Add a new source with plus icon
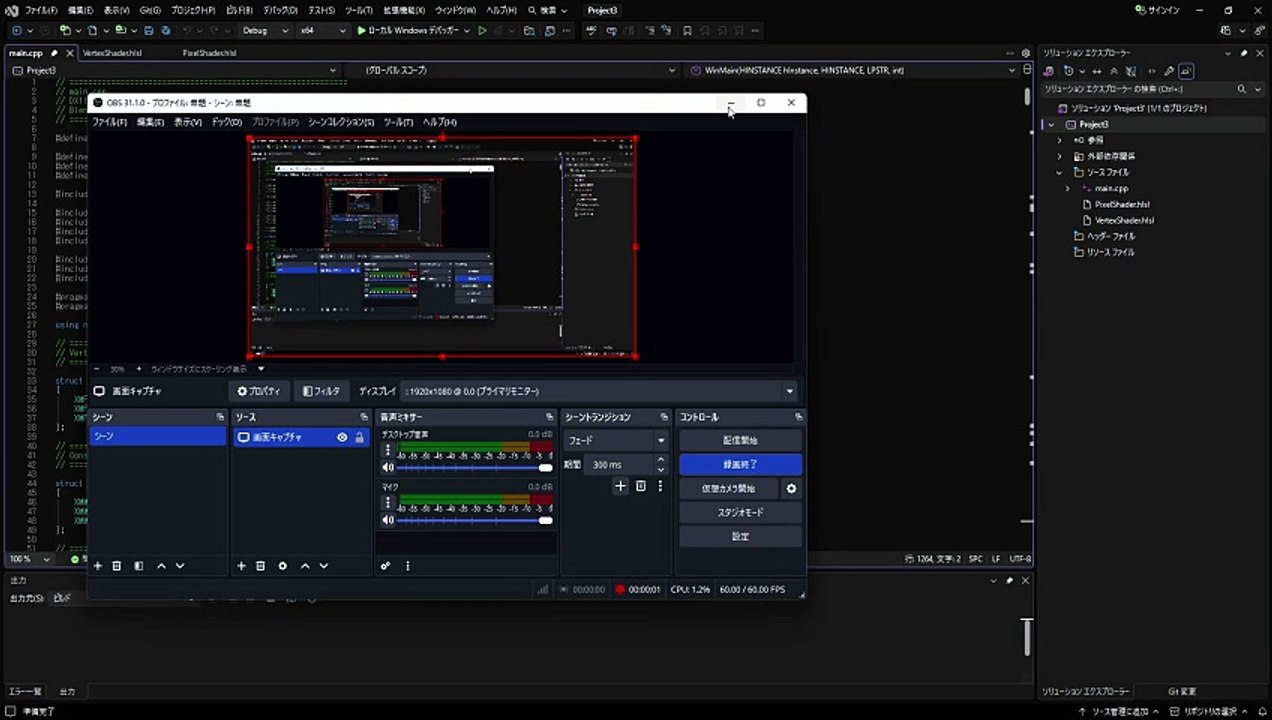The width and height of the screenshot is (1272, 720). pos(241,566)
